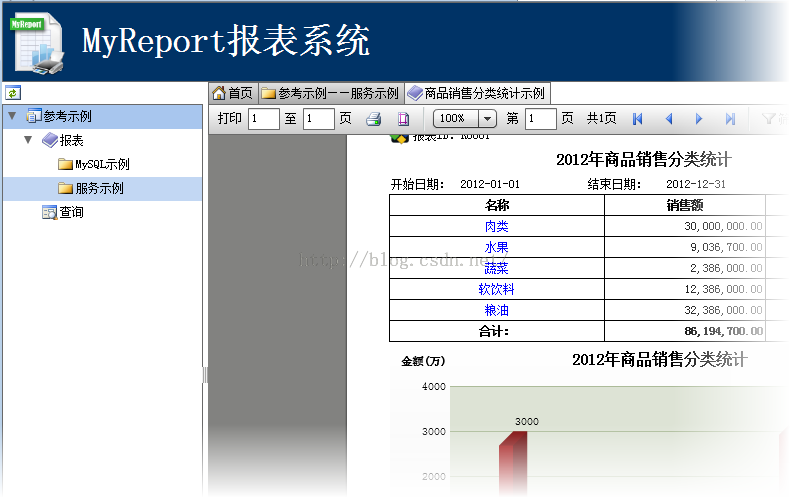Viewport: 790px width, 498px height.
Task: Click the filter funnel icon
Action: pos(769,119)
